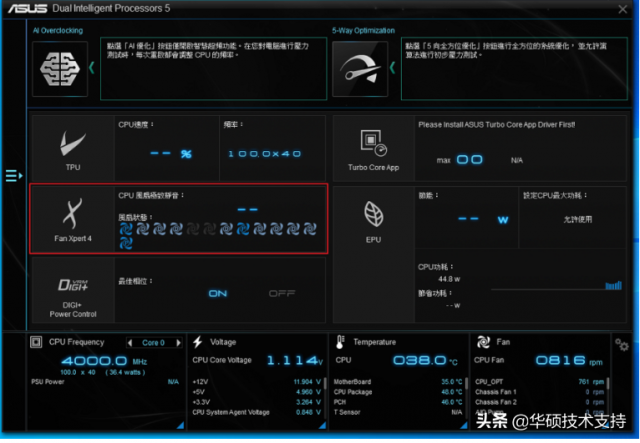This screenshot has width=640, height=443.
Task: Click the AI Overclocking brain icon
Action: coord(60,69)
